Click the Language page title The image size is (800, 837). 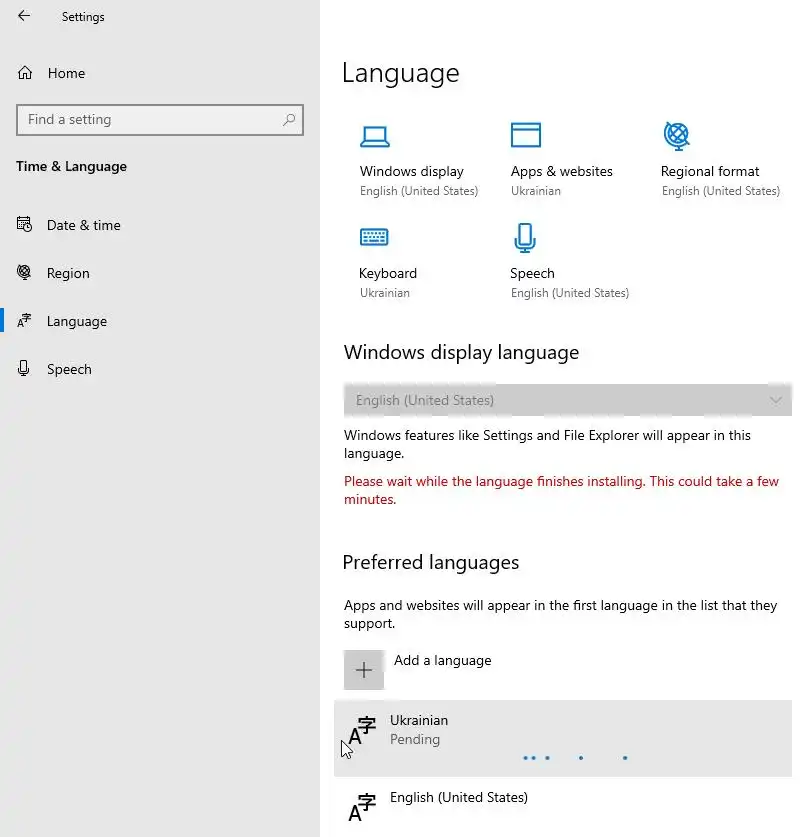pos(401,73)
